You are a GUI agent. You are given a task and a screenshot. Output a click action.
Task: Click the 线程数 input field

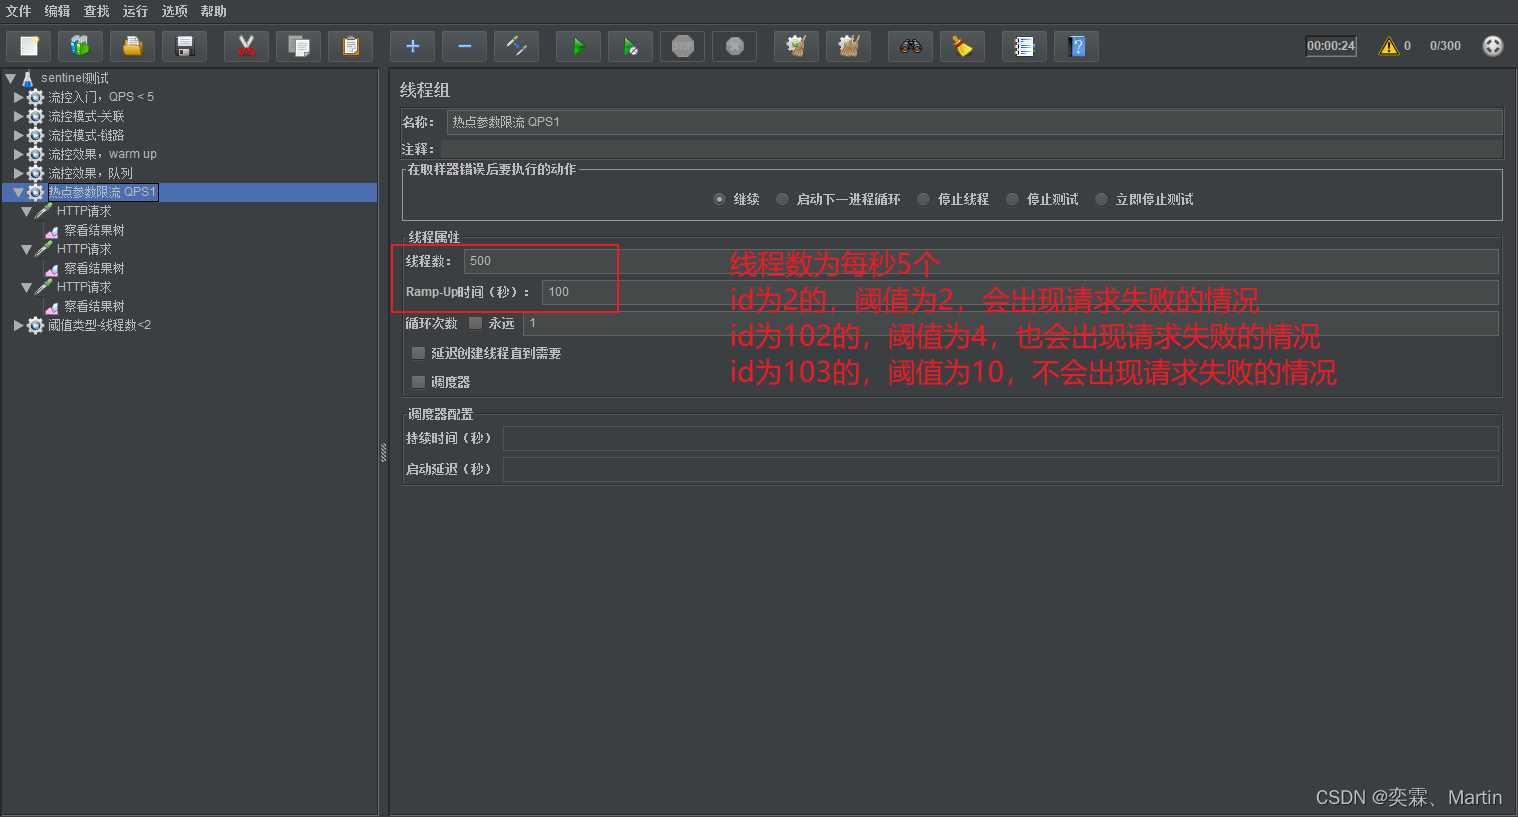(x=540, y=261)
